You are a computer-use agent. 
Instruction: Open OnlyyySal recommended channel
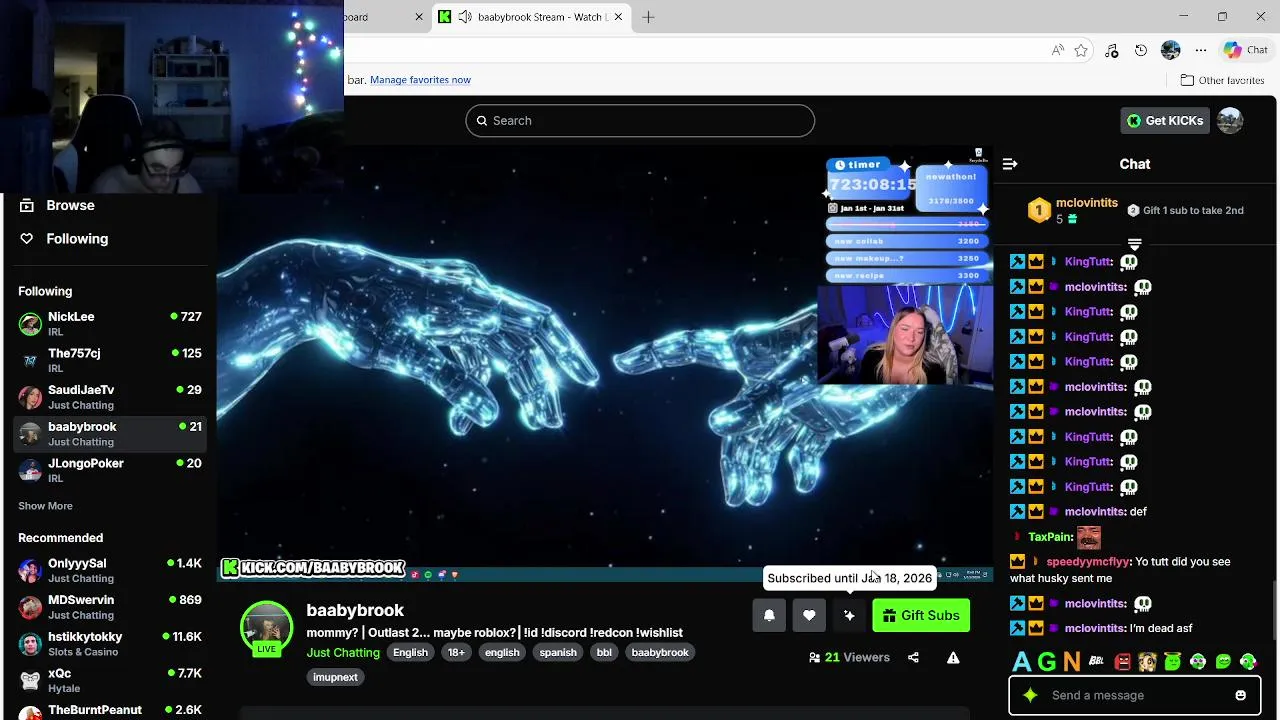(111, 570)
